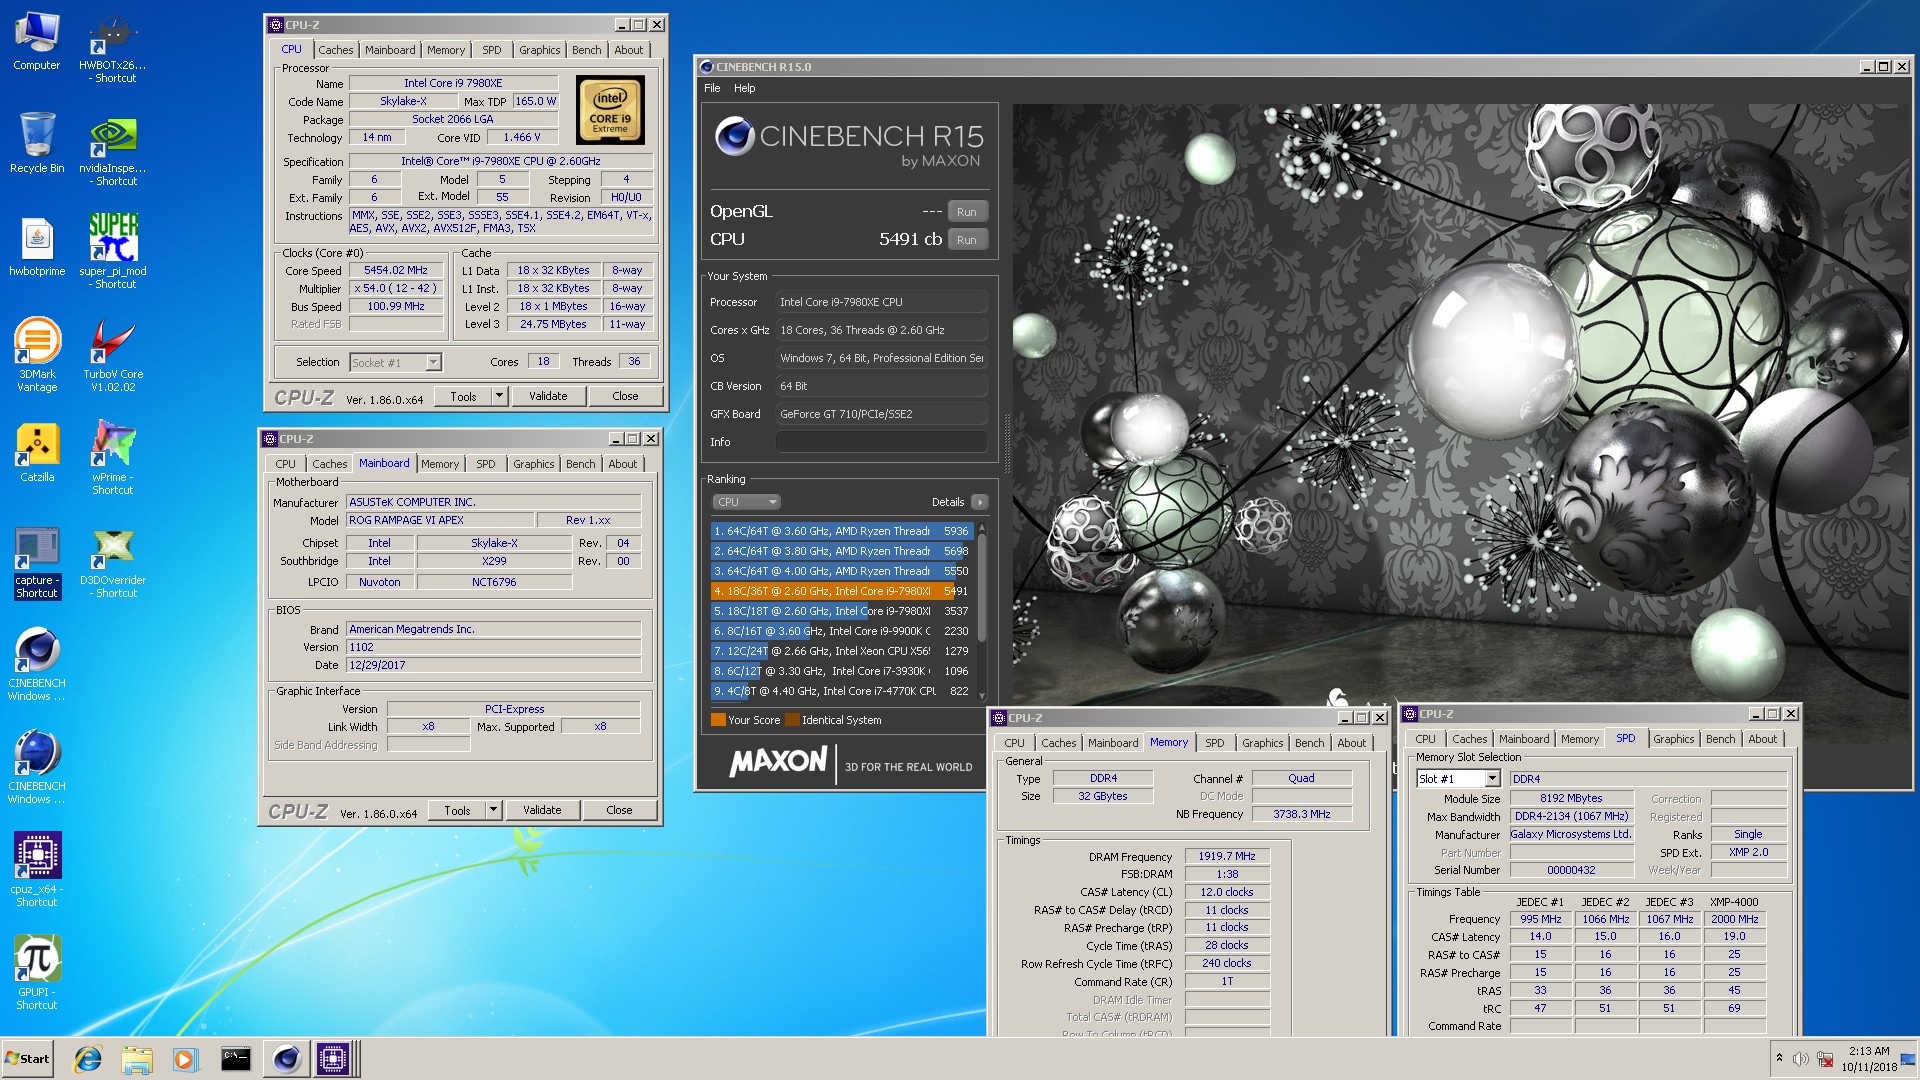
Task: Click Close in the top CPU-Z window
Action: pos(625,396)
